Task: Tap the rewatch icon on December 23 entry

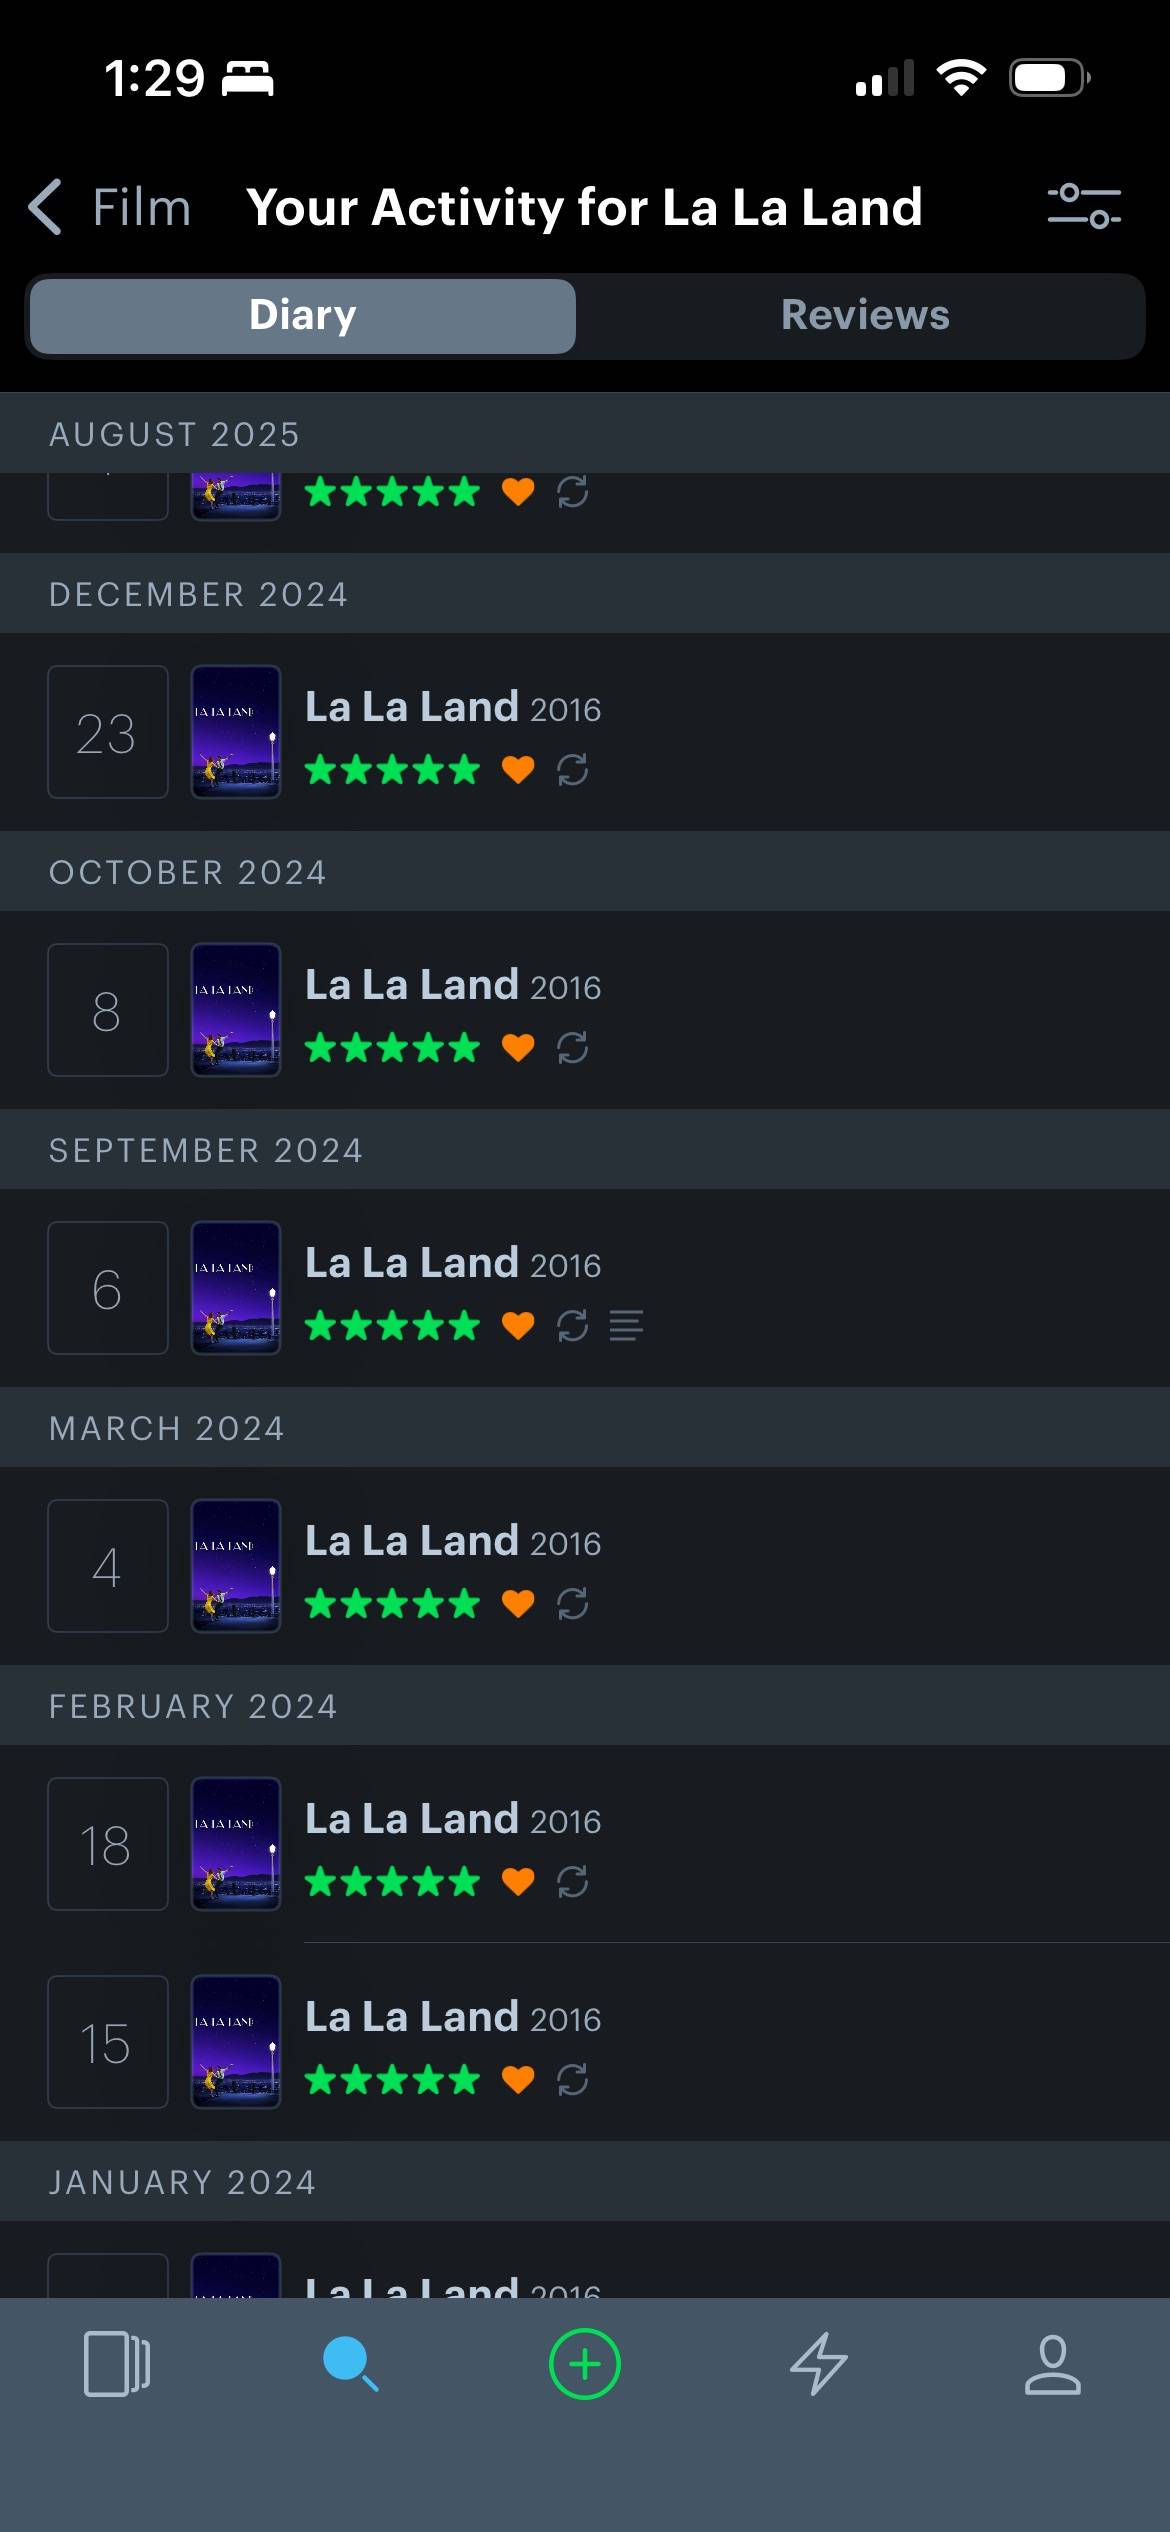Action: pyautogui.click(x=572, y=770)
